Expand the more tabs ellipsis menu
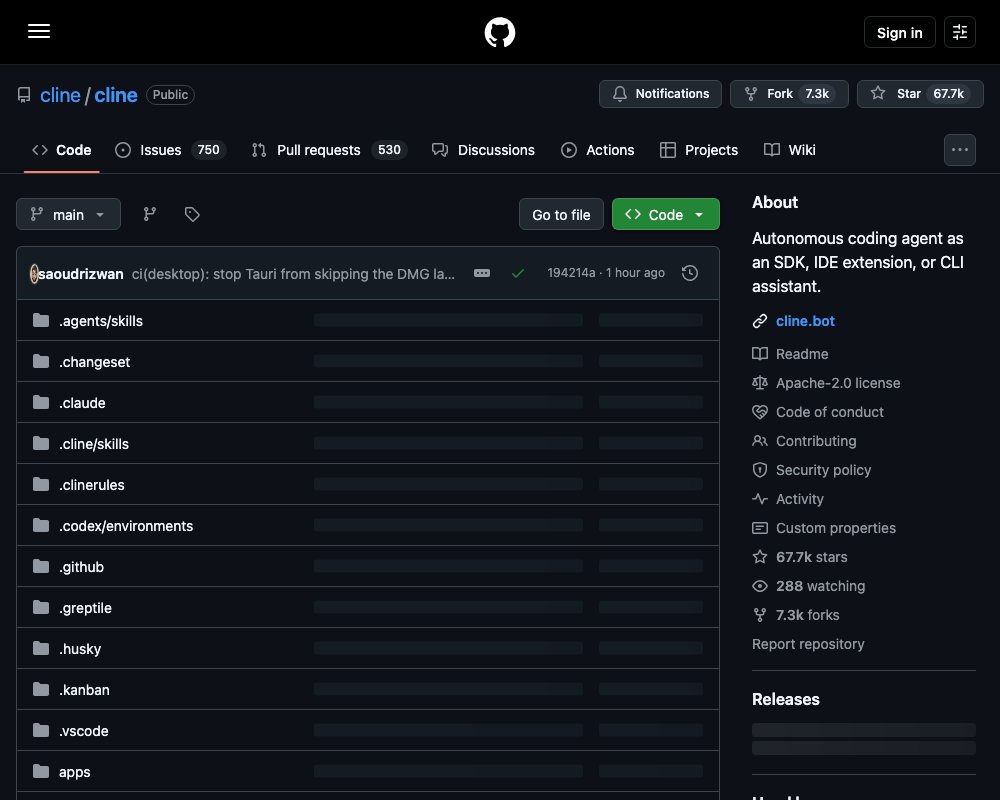This screenshot has width=1000, height=800. point(959,150)
